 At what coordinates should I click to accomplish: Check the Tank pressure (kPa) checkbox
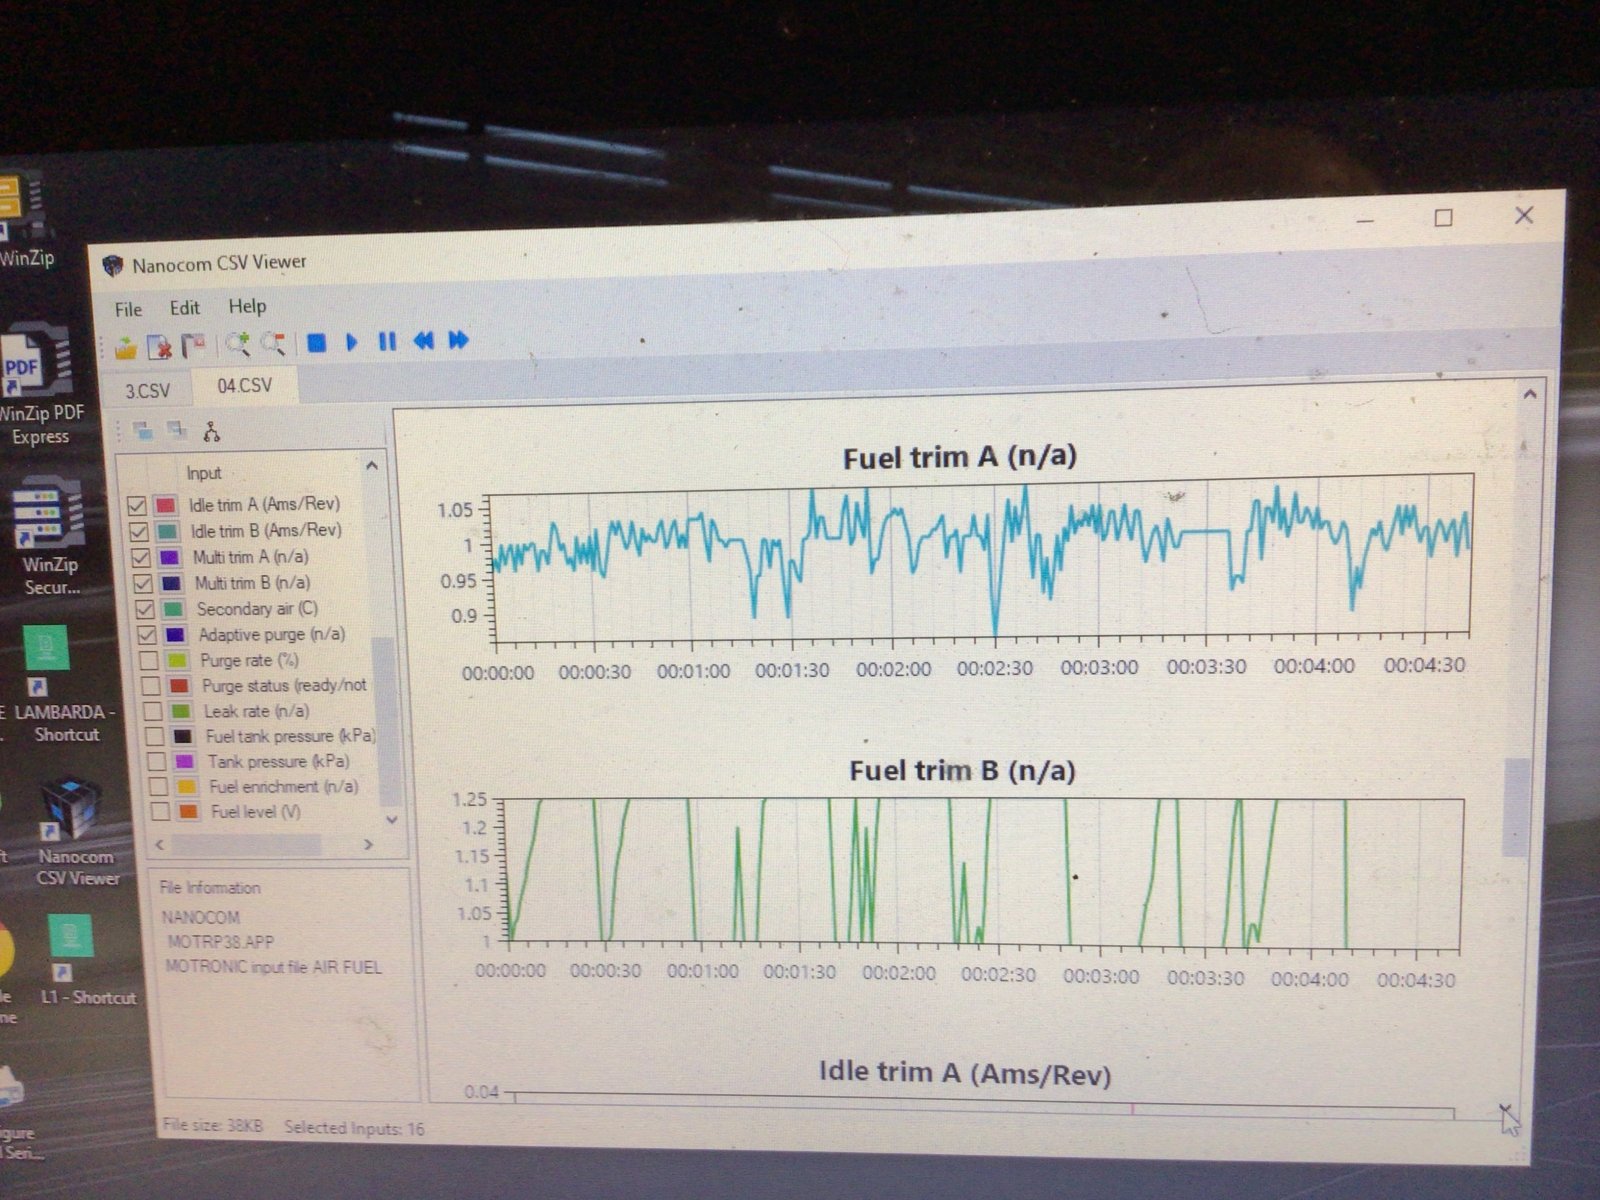(157, 762)
